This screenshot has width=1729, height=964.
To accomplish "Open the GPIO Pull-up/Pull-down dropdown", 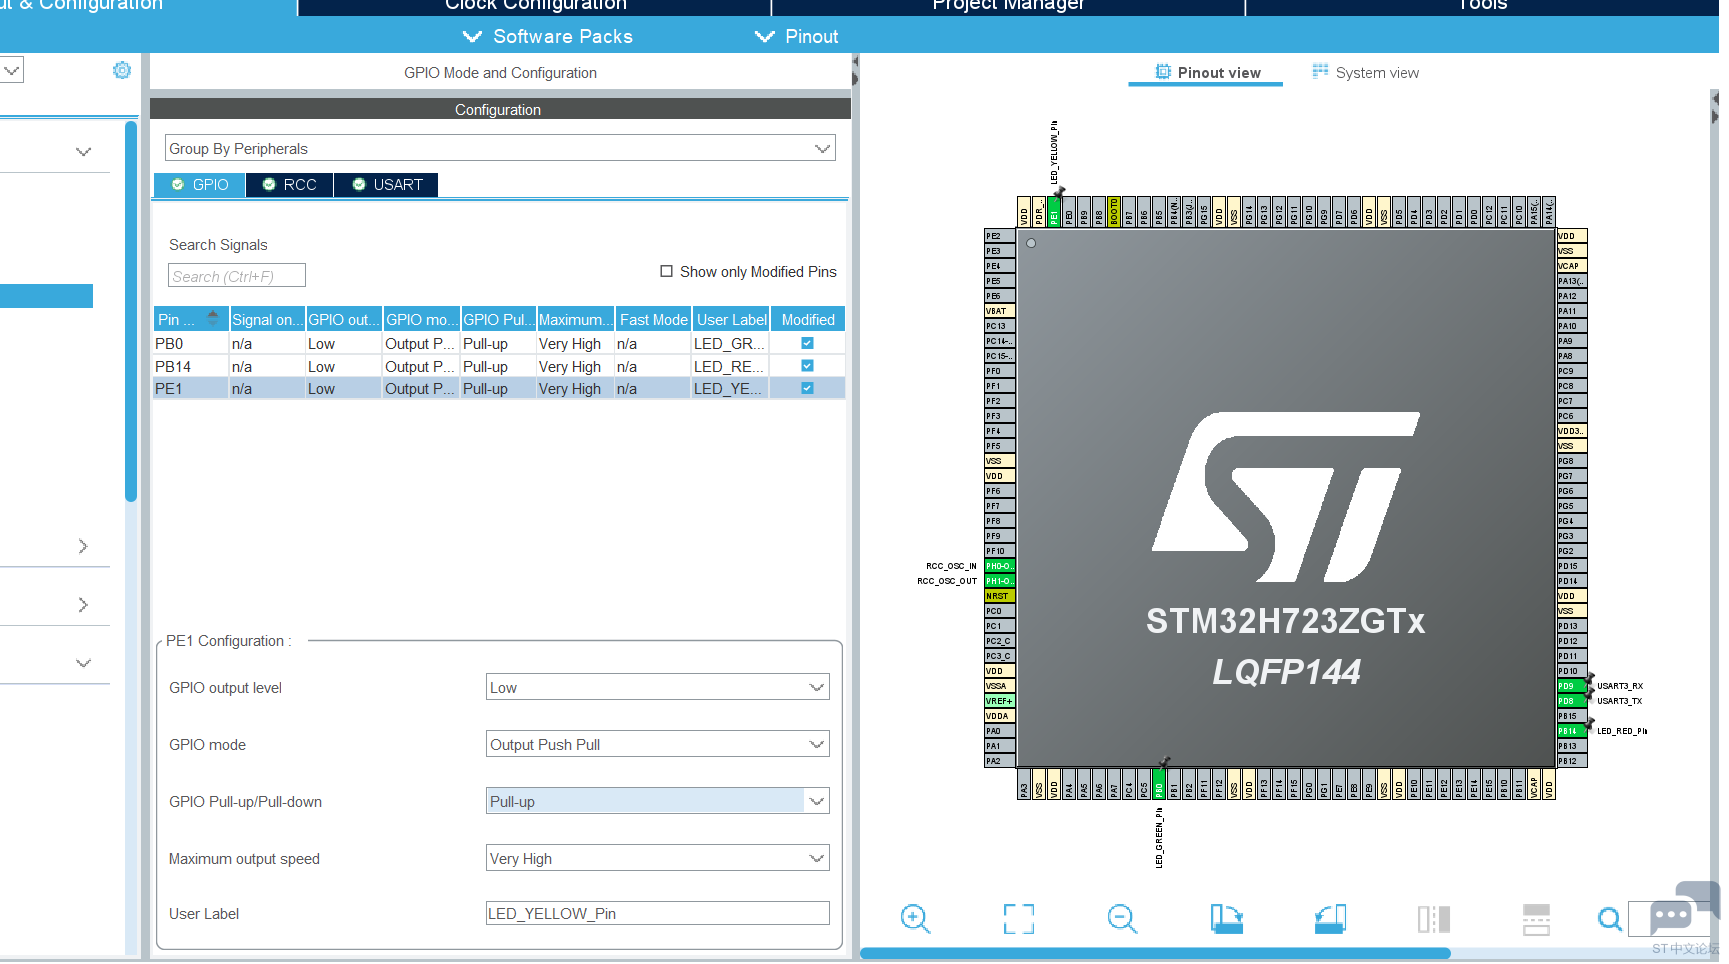I will click(x=658, y=801).
